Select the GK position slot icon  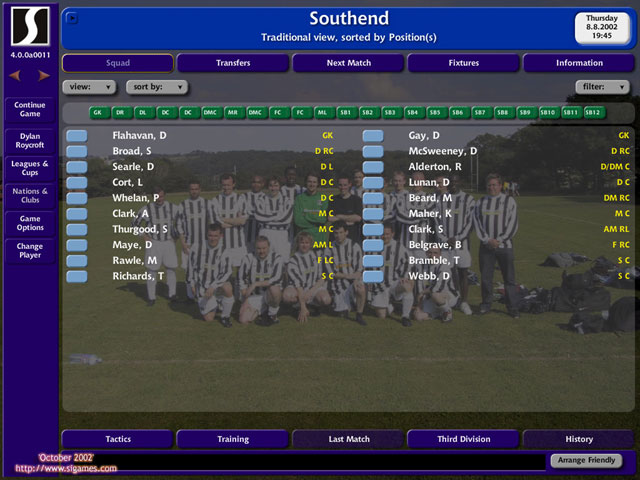coord(98,113)
